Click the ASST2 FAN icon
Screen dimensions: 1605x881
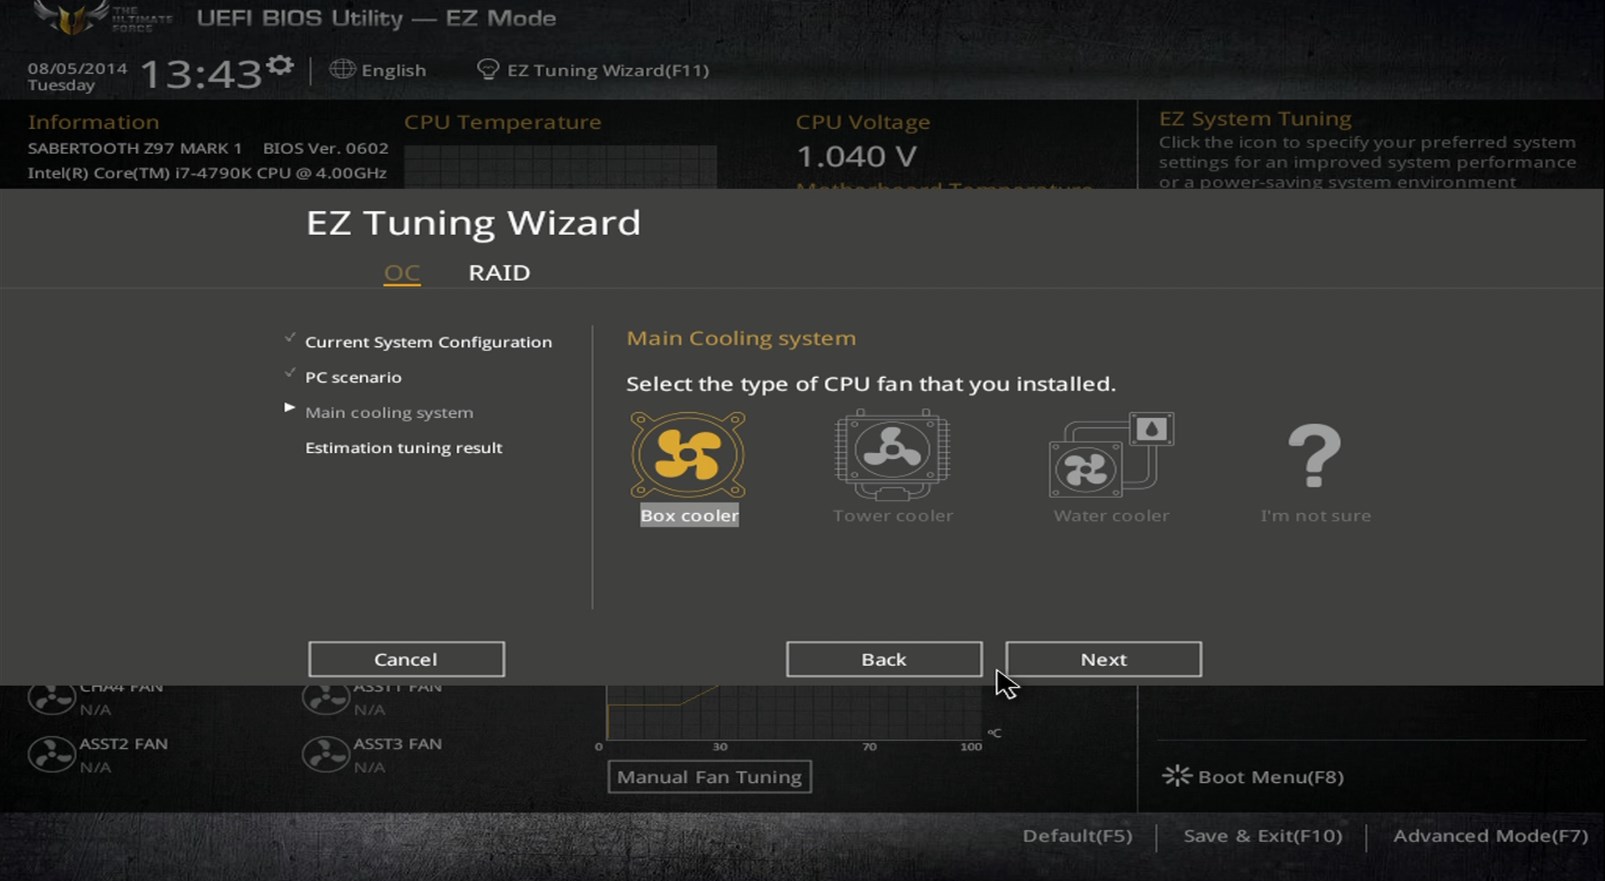51,754
